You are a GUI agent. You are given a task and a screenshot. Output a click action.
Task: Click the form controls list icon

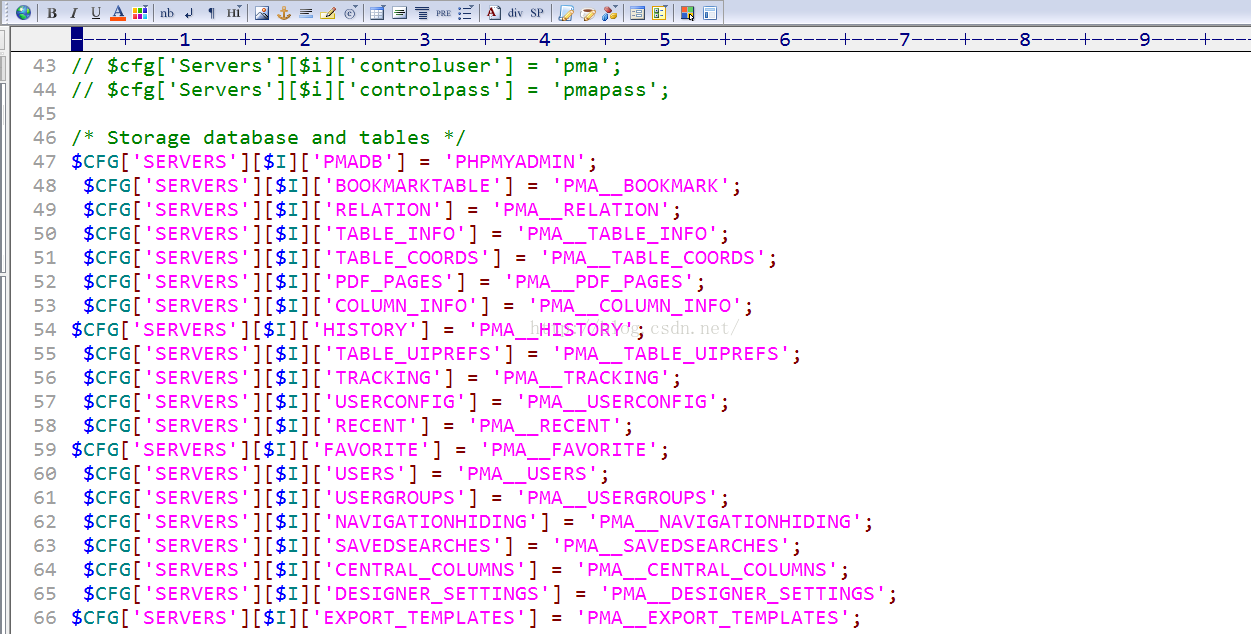coord(659,13)
